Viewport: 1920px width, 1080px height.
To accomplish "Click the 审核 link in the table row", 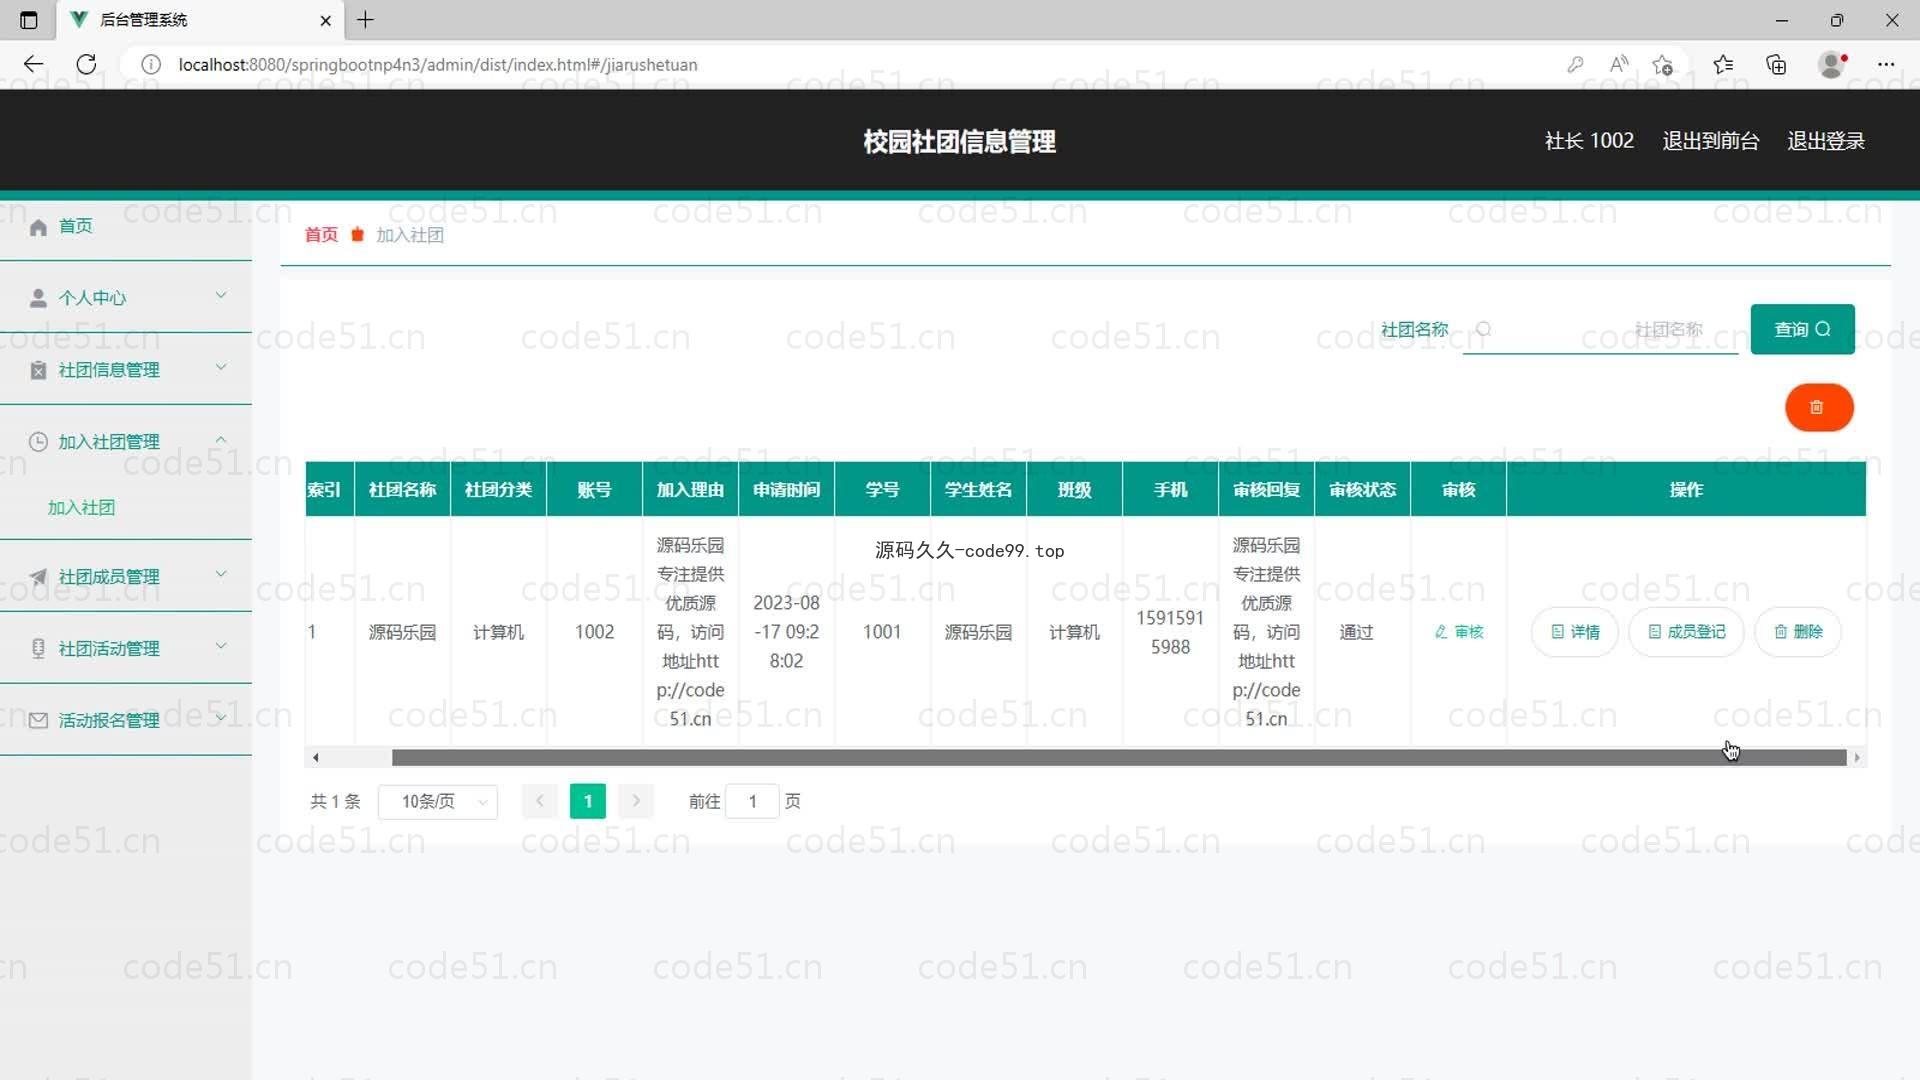I will 1459,632.
